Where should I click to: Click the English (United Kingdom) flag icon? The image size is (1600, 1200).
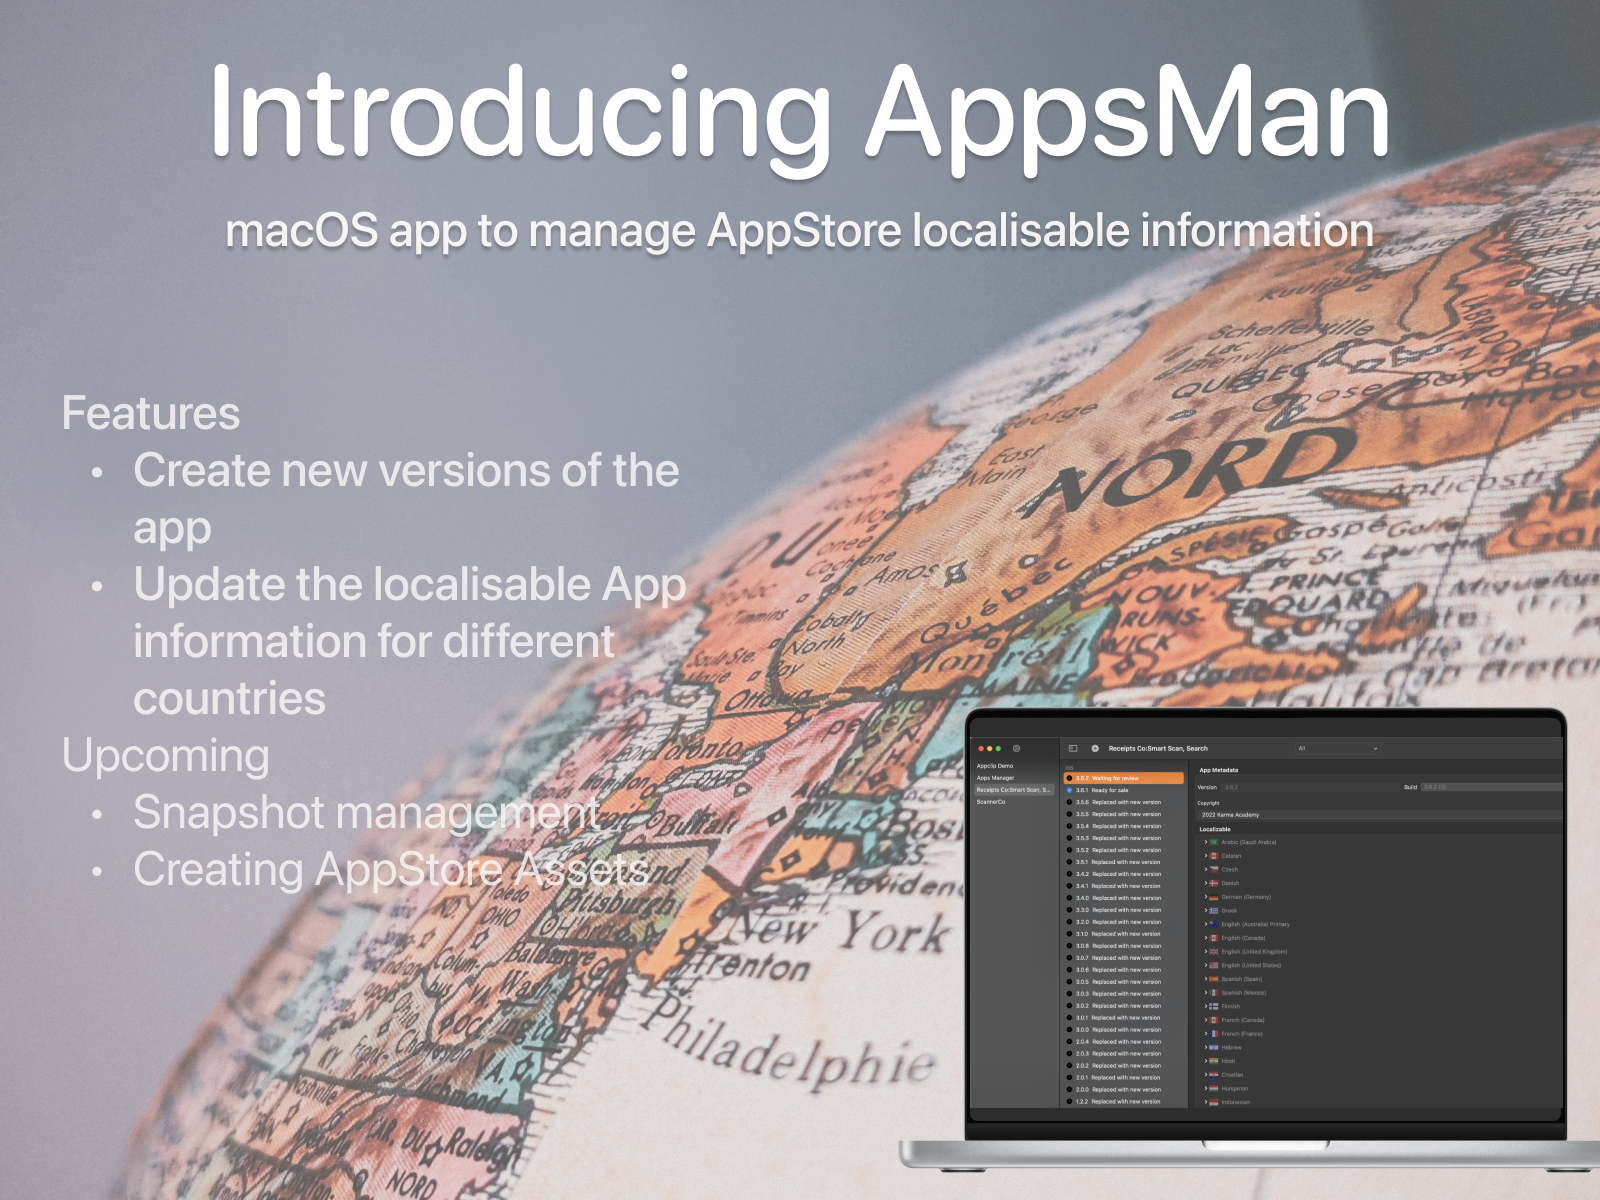pyautogui.click(x=1214, y=951)
